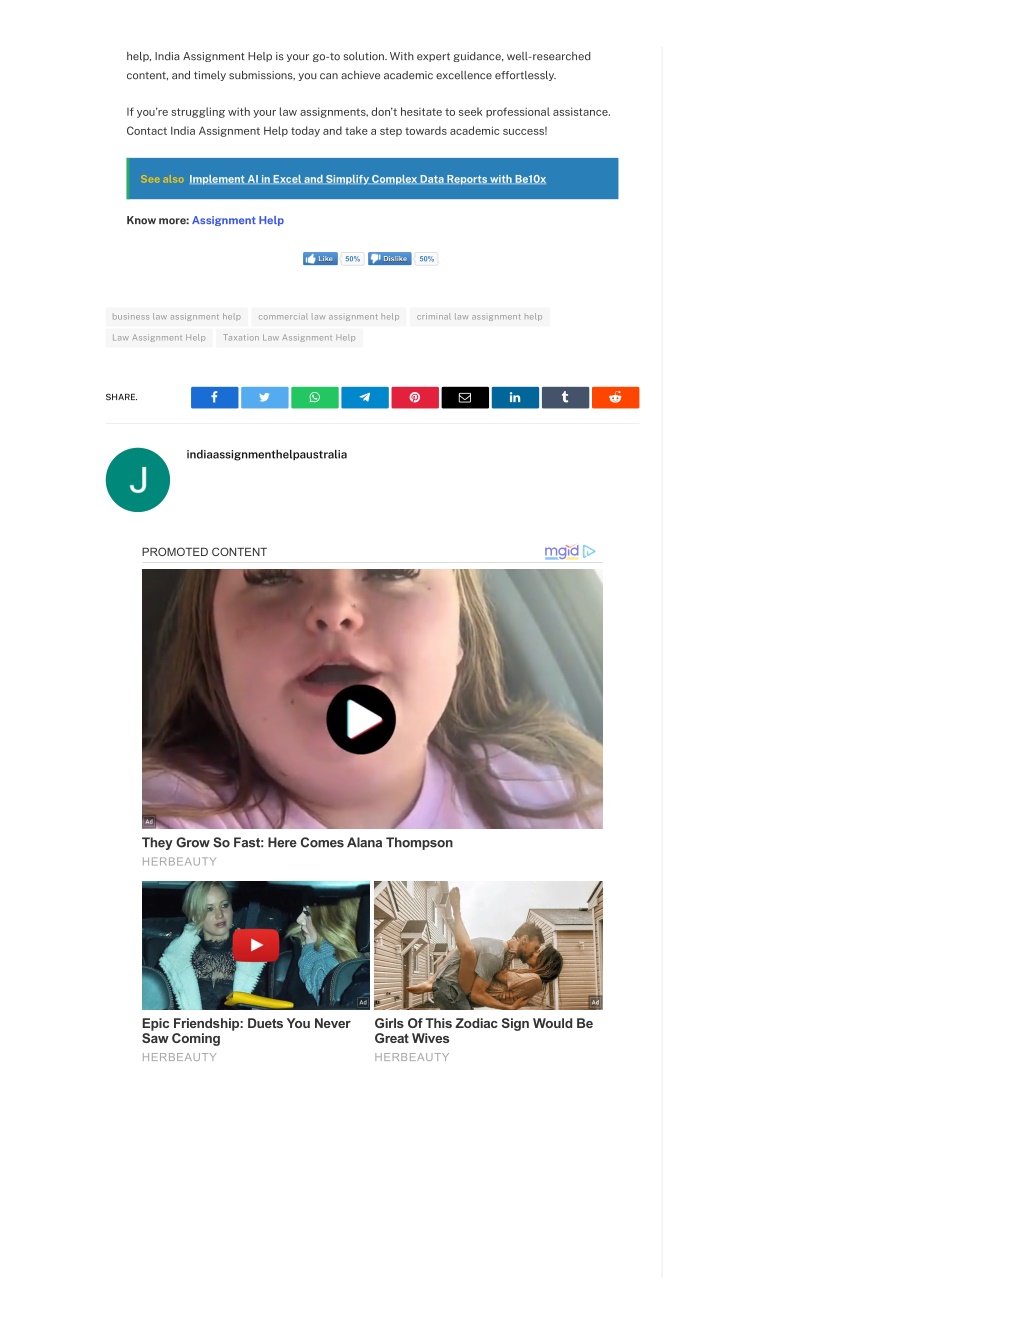Click the Ad badge on Epic Friendship thumbnail
This screenshot has height=1325, width=1024.
(363, 1002)
